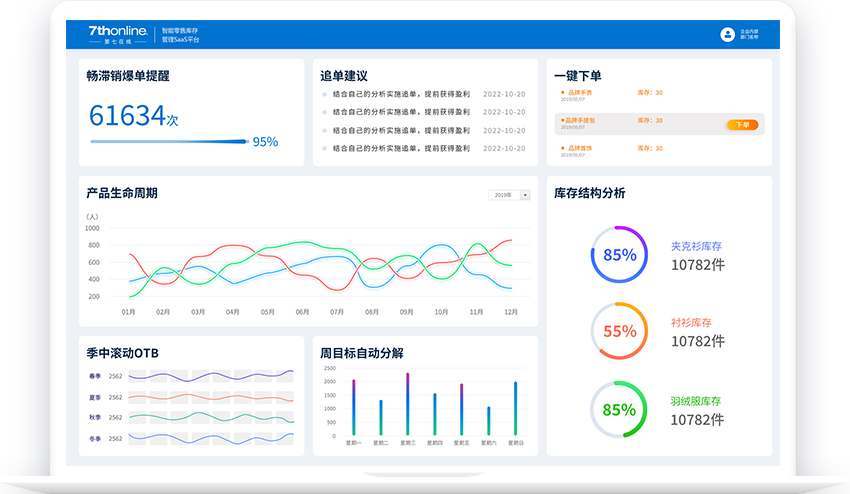Open the 2019年 year dropdown
The height and width of the screenshot is (494, 850).
pyautogui.click(x=509, y=195)
